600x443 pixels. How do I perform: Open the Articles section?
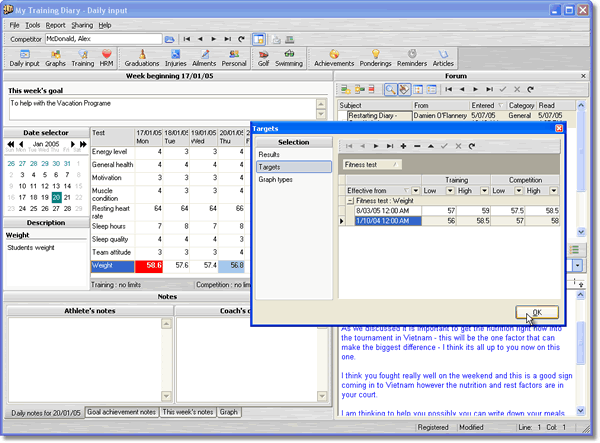click(x=443, y=59)
